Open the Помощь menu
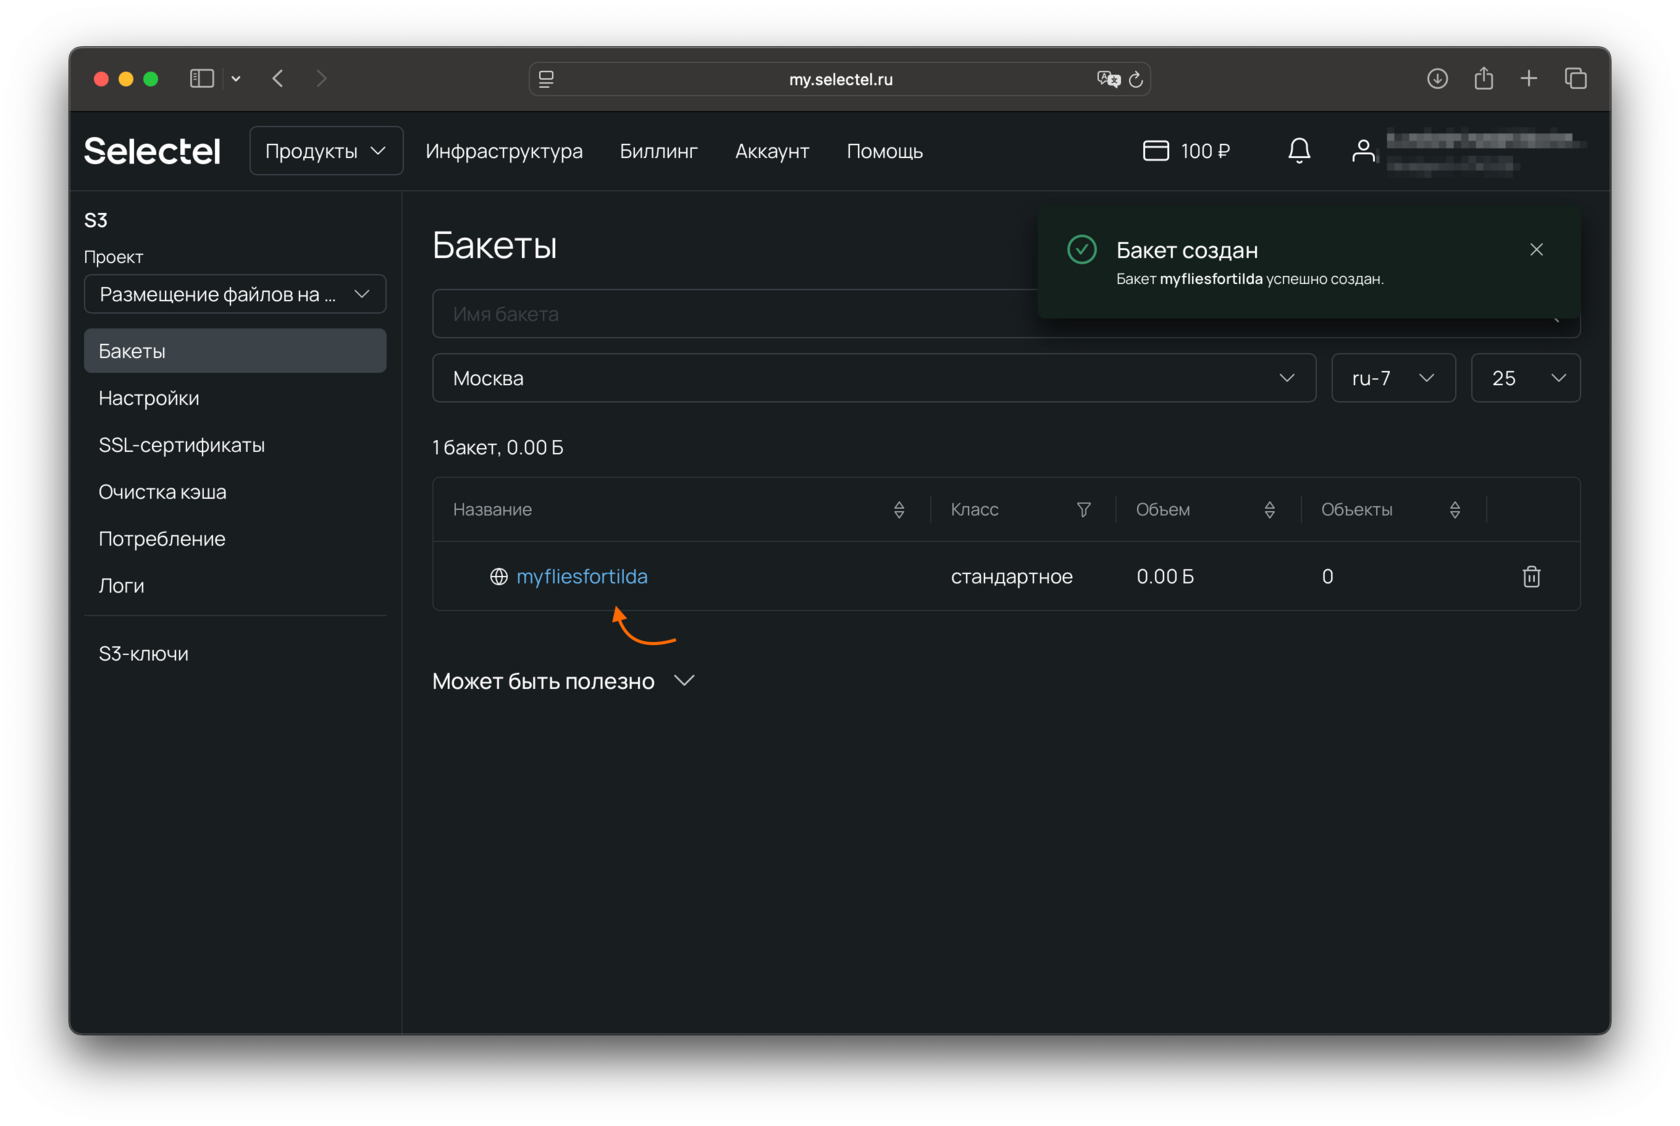 [x=885, y=151]
